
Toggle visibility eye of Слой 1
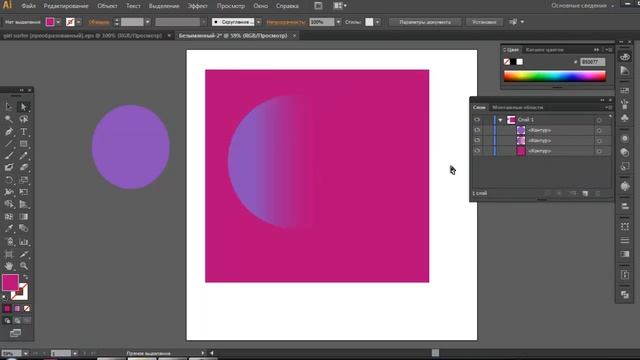click(477, 120)
